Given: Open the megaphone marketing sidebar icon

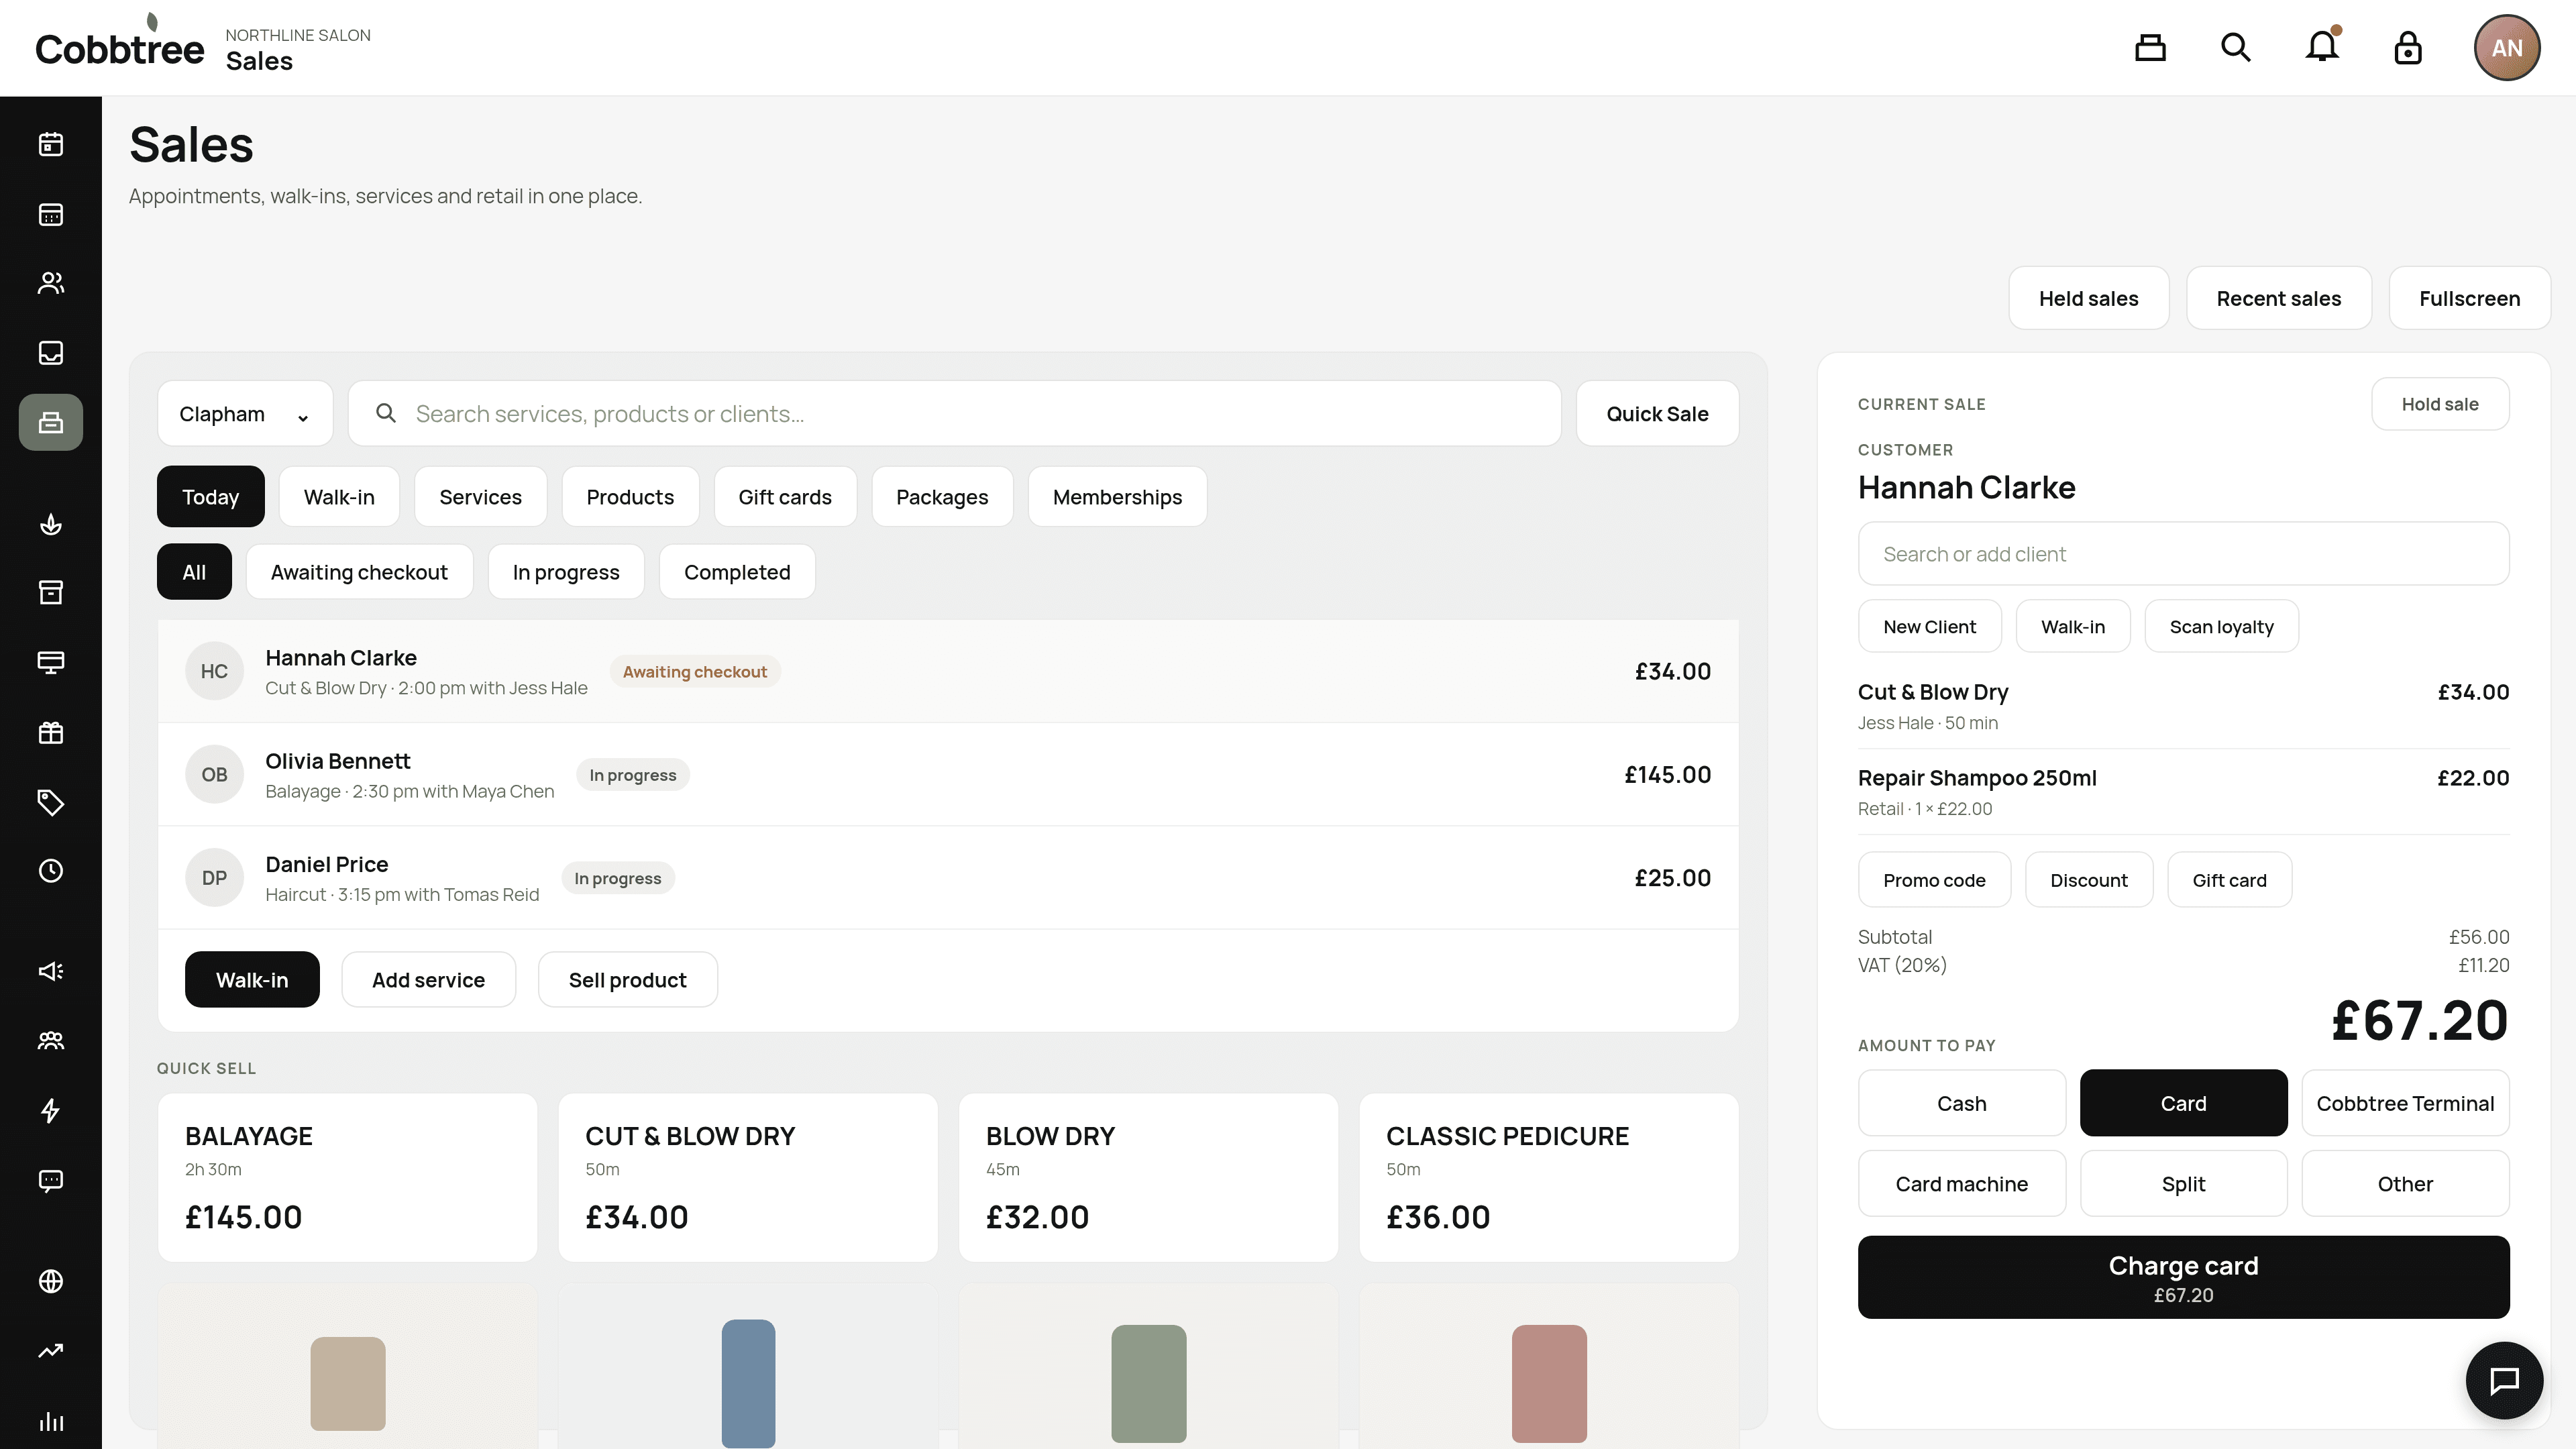Looking at the screenshot, I should coord(51,971).
